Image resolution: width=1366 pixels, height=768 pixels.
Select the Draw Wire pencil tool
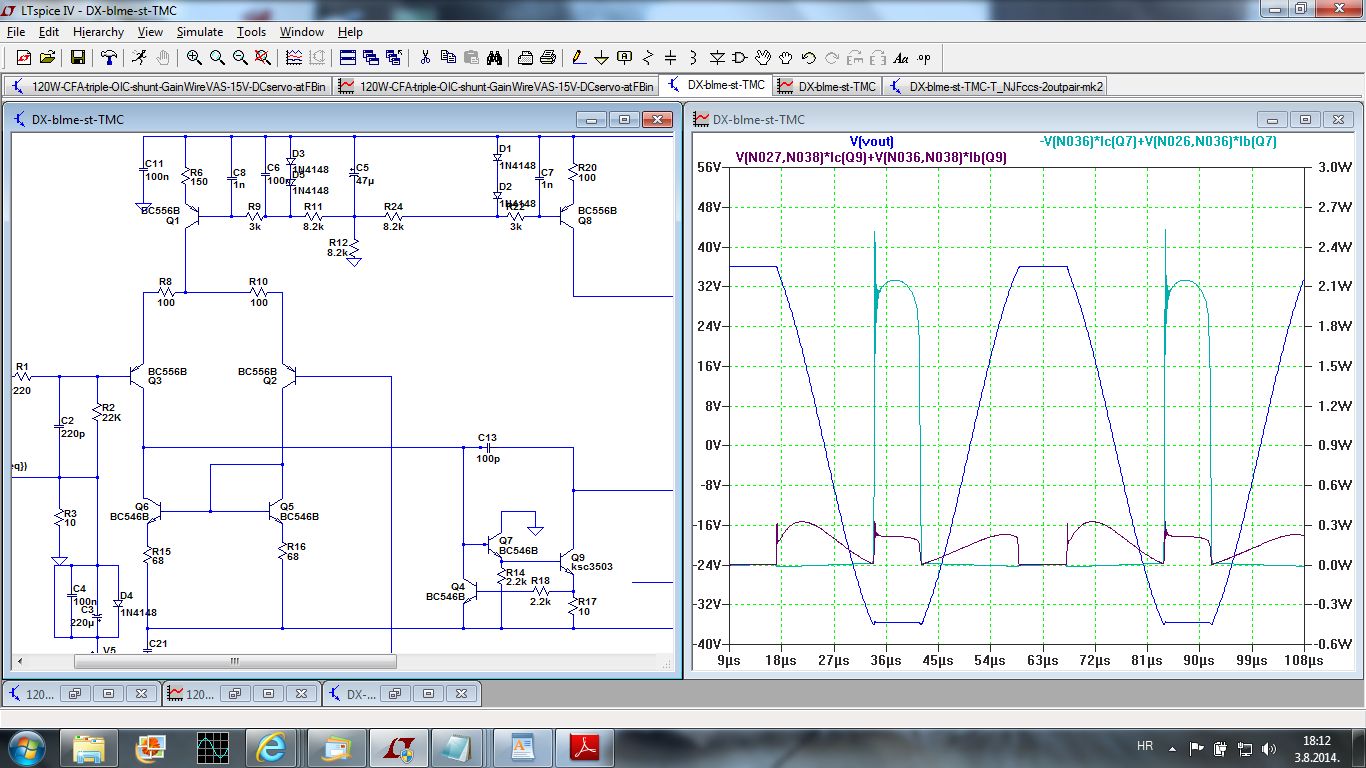pyautogui.click(x=578, y=57)
